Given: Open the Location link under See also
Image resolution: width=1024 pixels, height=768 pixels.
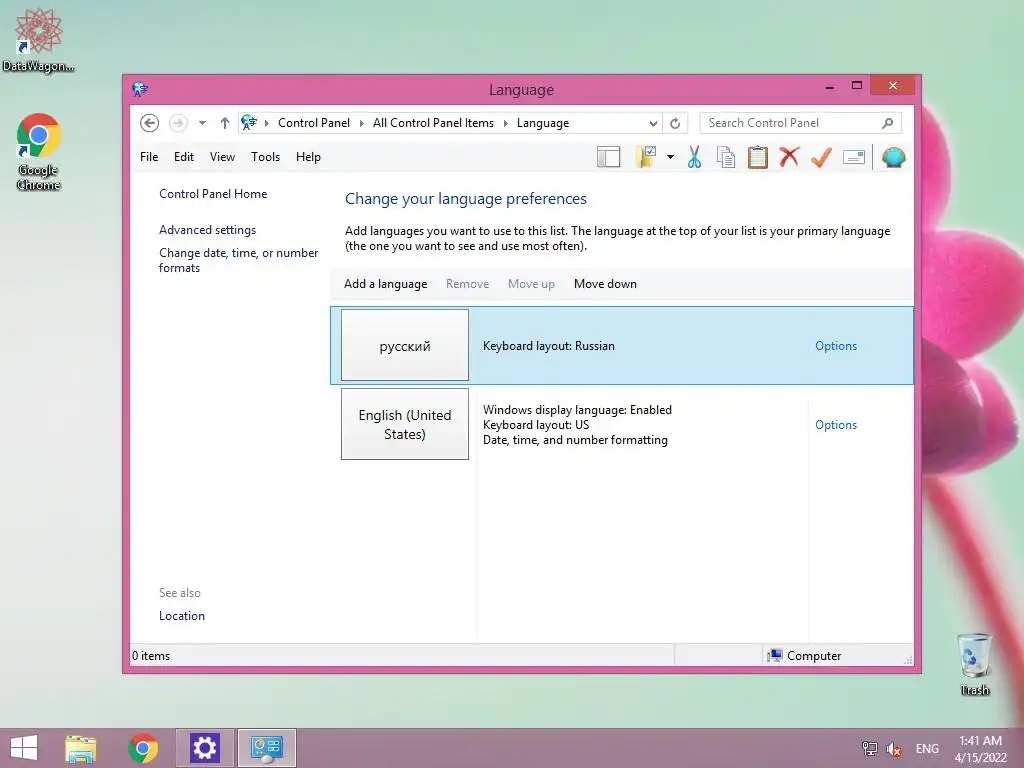Looking at the screenshot, I should tap(182, 616).
